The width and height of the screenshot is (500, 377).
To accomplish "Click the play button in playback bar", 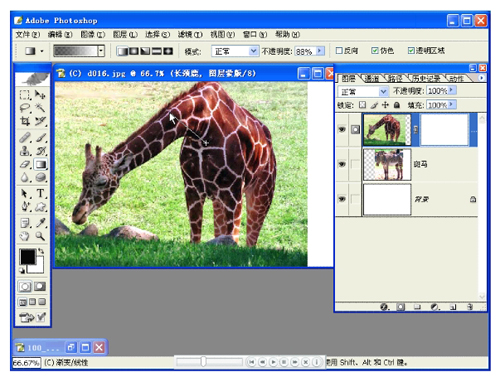I will coord(273,362).
